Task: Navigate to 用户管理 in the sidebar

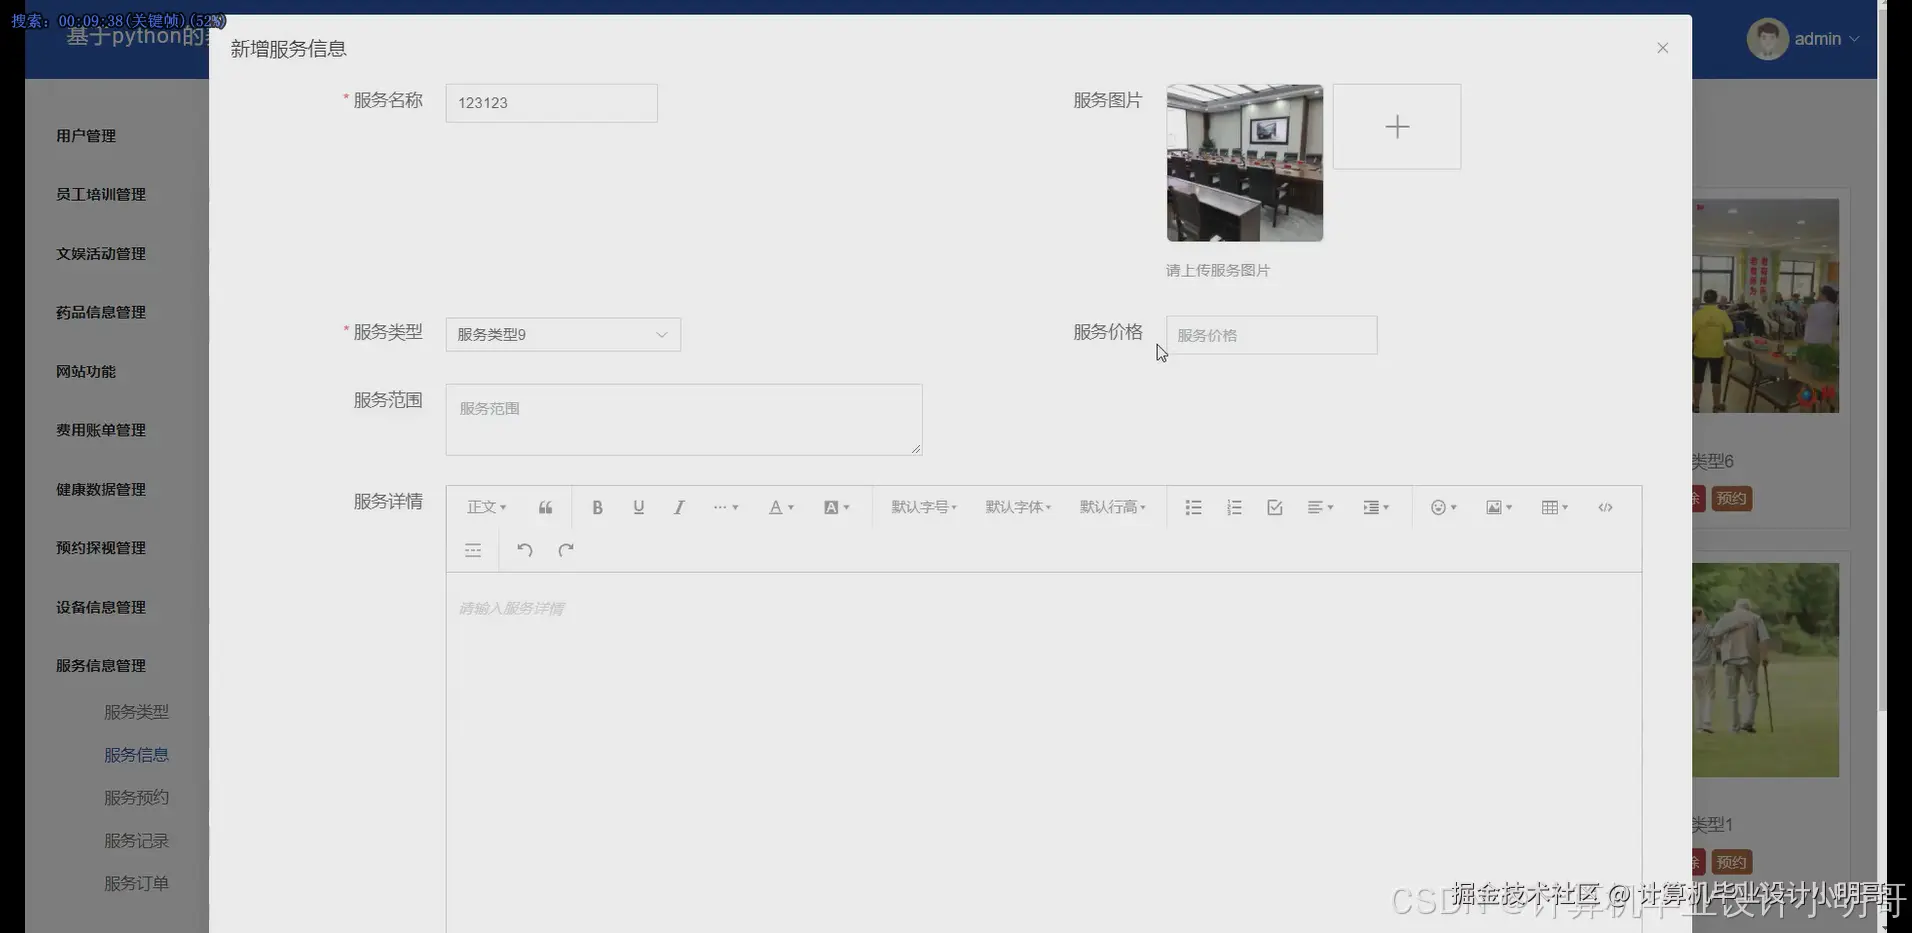Action: coord(86,136)
